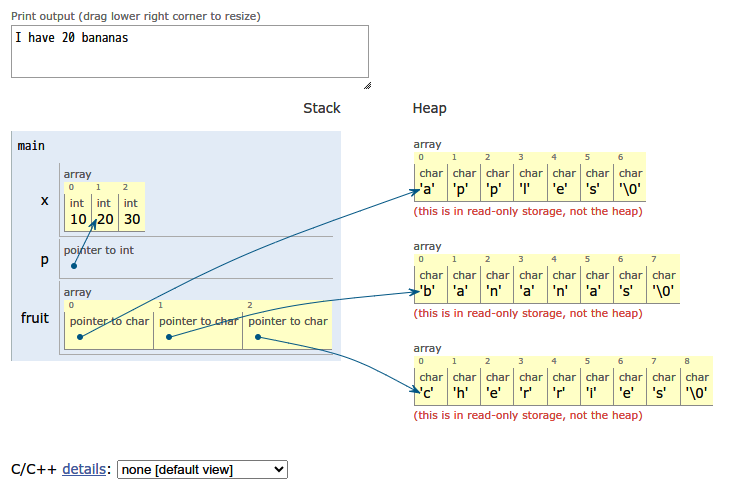The width and height of the screenshot is (732, 484).
Task: Click the '\0' terminator in the cherries array
Action: [x=696, y=393]
